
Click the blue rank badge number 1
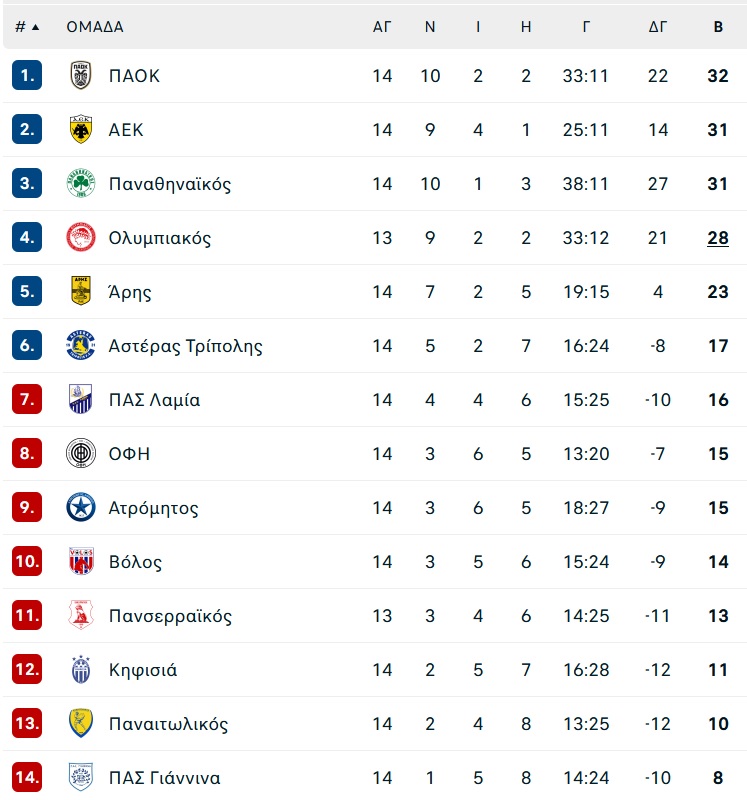[x=27, y=76]
